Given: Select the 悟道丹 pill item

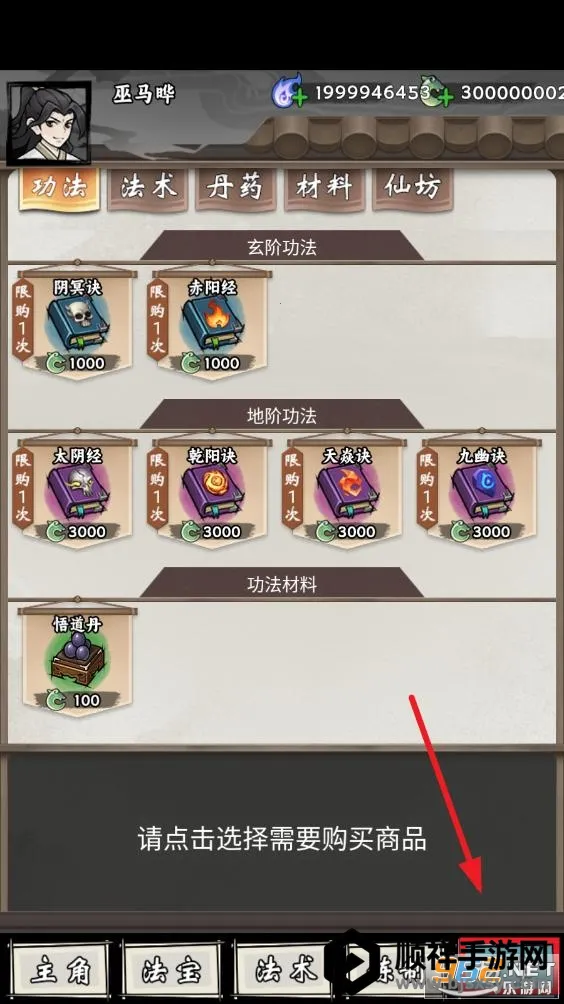Looking at the screenshot, I should [x=77, y=661].
